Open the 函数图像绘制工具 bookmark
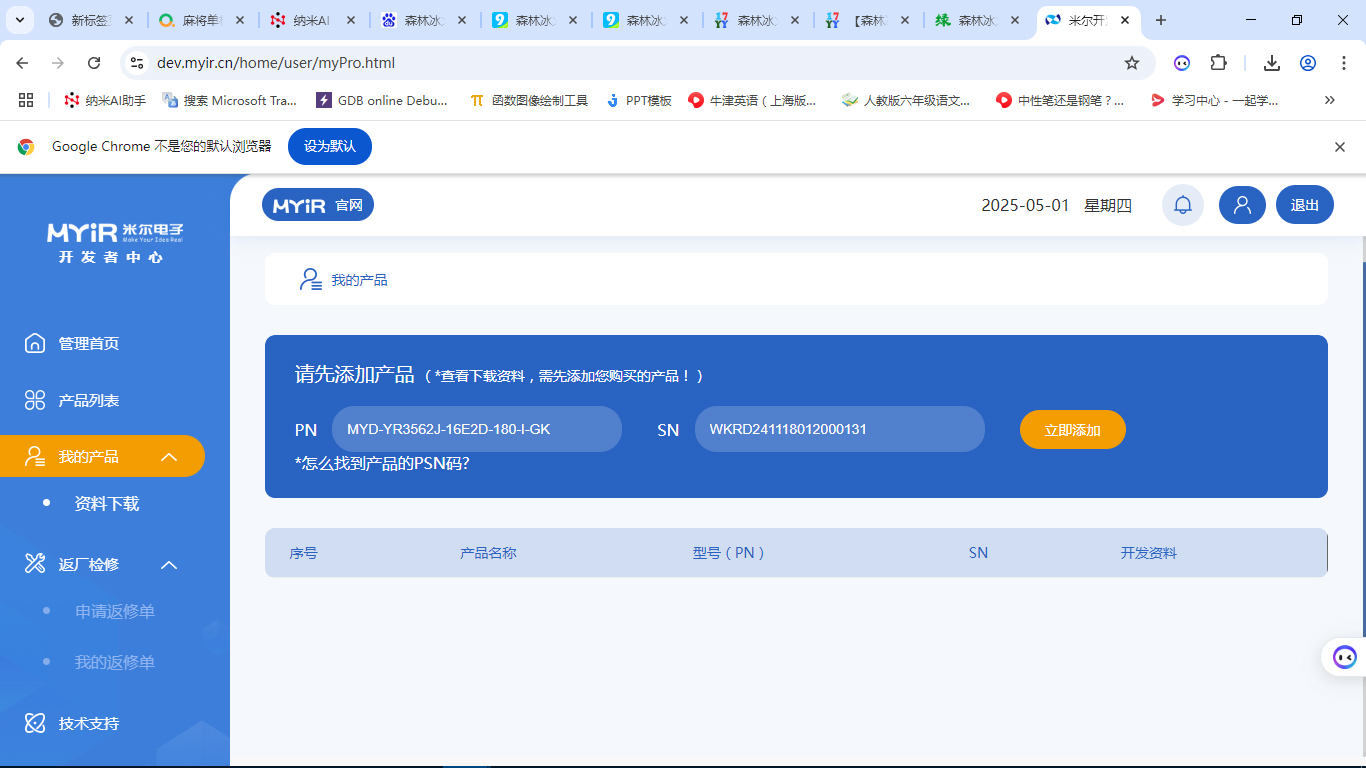This screenshot has width=1366, height=768. click(529, 100)
